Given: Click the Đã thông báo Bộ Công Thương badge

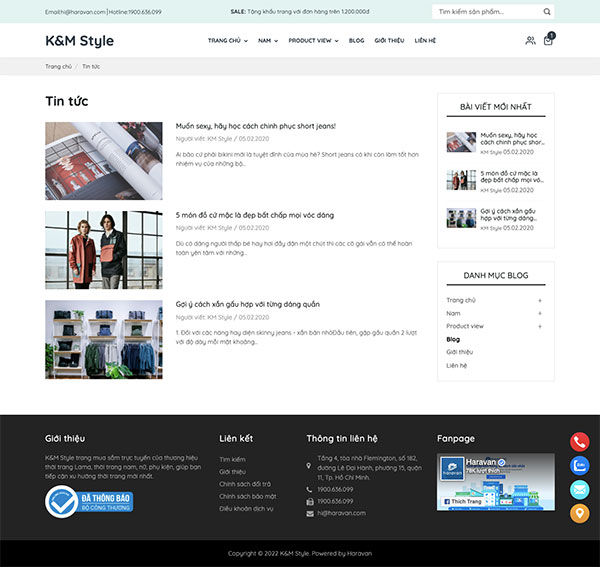Looking at the screenshot, I should click(x=89, y=502).
